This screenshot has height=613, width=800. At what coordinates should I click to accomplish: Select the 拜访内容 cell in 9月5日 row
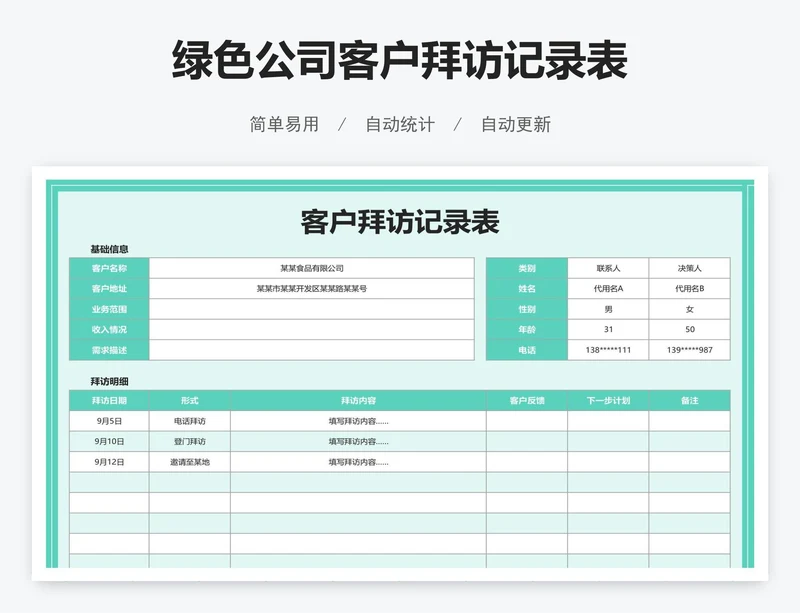point(358,421)
